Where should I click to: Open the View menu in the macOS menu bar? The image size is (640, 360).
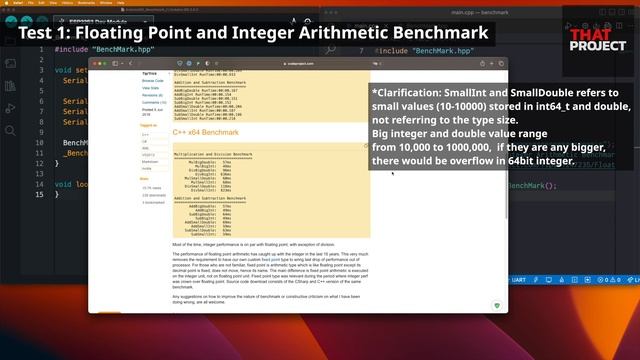point(53,3)
